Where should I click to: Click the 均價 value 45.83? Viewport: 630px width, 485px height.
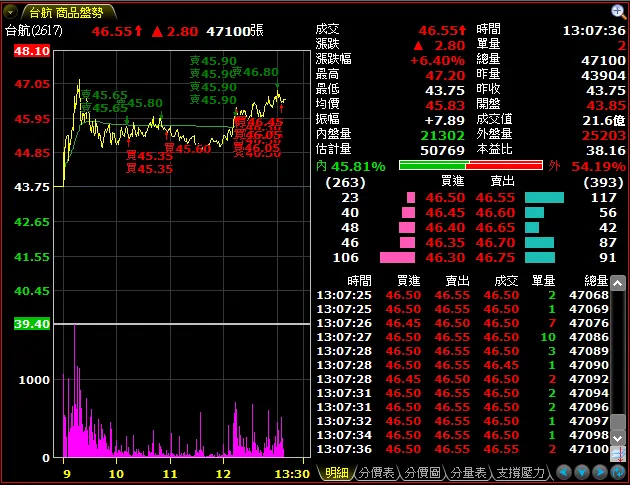point(445,106)
